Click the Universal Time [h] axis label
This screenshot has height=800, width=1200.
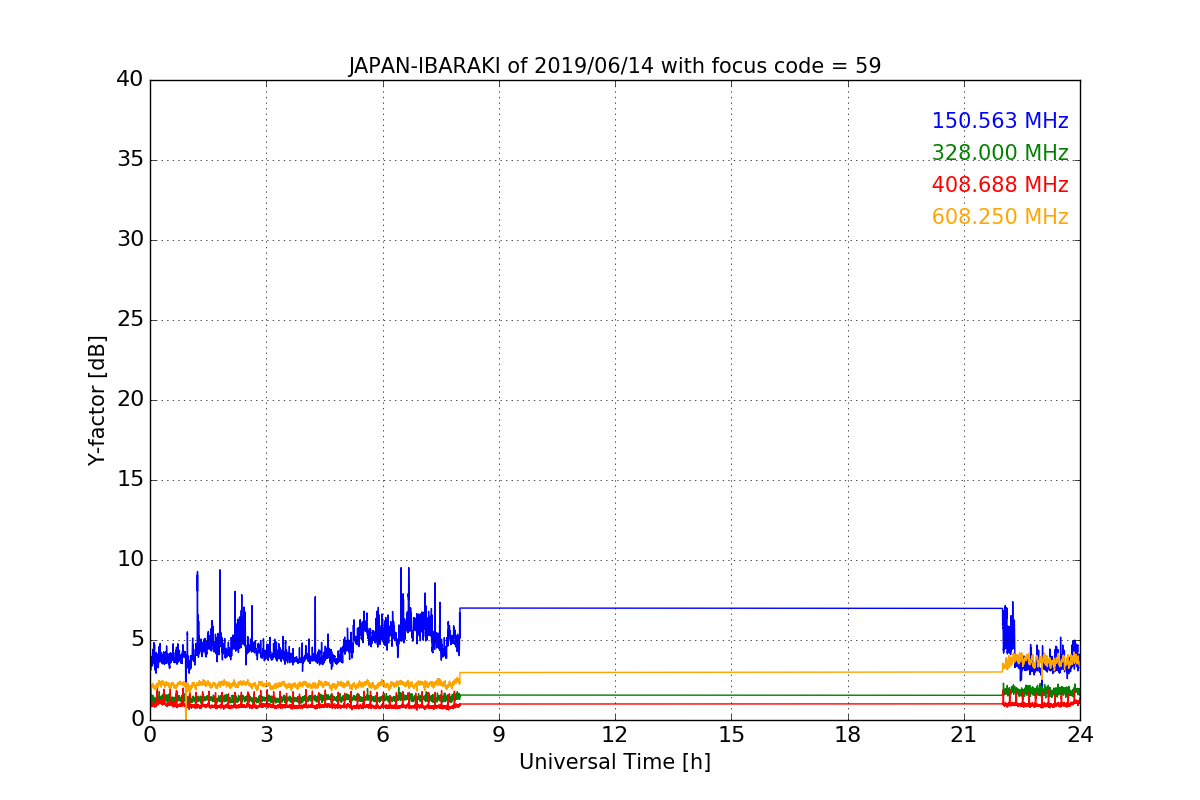pos(614,762)
